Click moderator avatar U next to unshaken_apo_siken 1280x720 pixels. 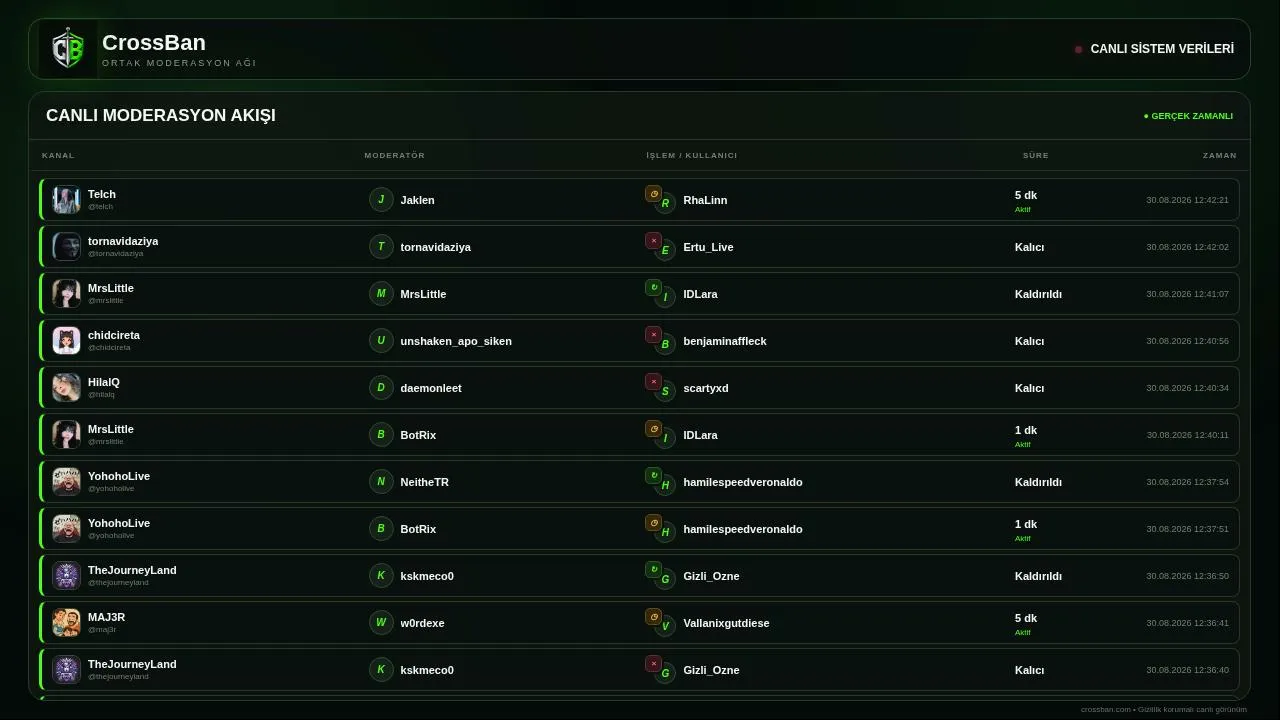[x=381, y=341]
